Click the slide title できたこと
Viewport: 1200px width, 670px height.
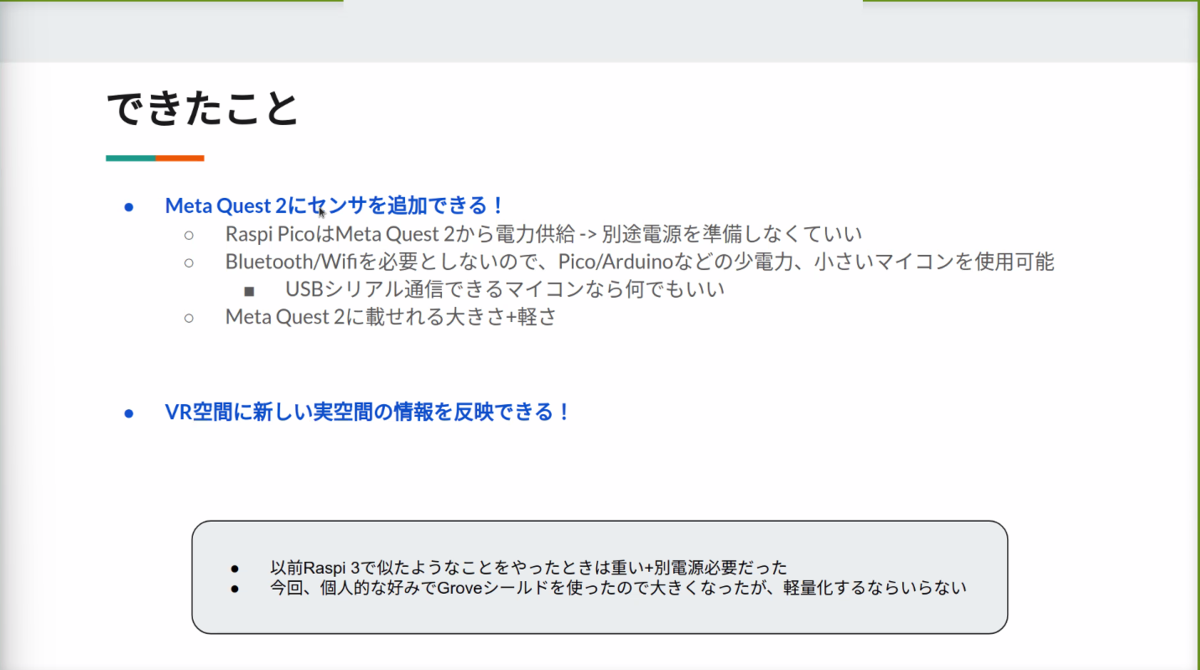pyautogui.click(x=203, y=109)
